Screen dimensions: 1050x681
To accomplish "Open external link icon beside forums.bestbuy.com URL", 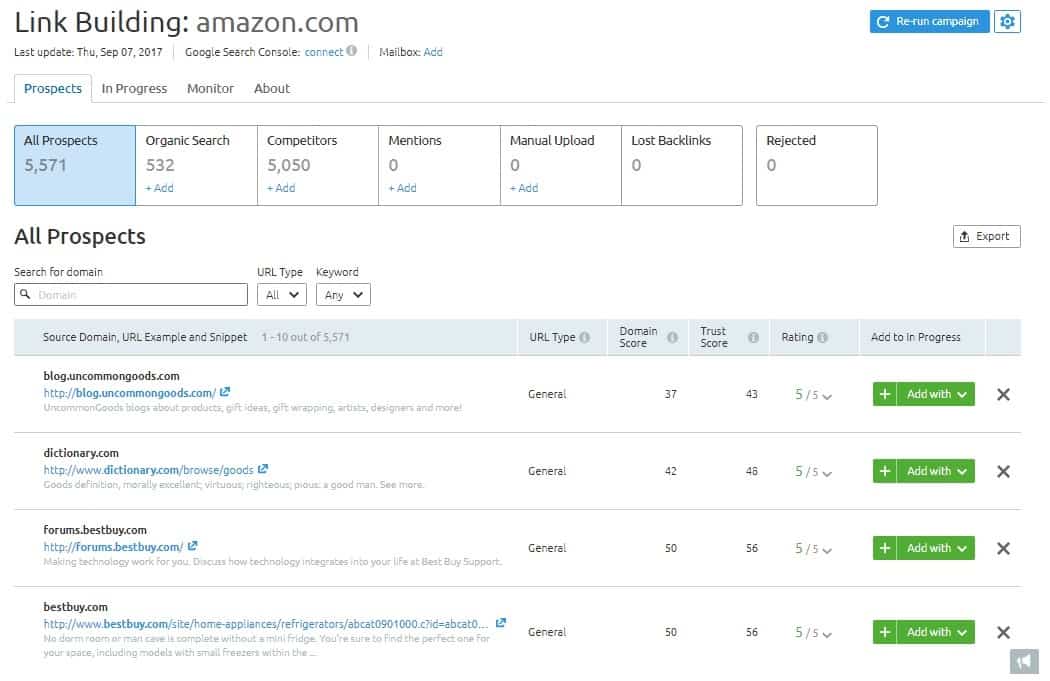I will 193,547.
